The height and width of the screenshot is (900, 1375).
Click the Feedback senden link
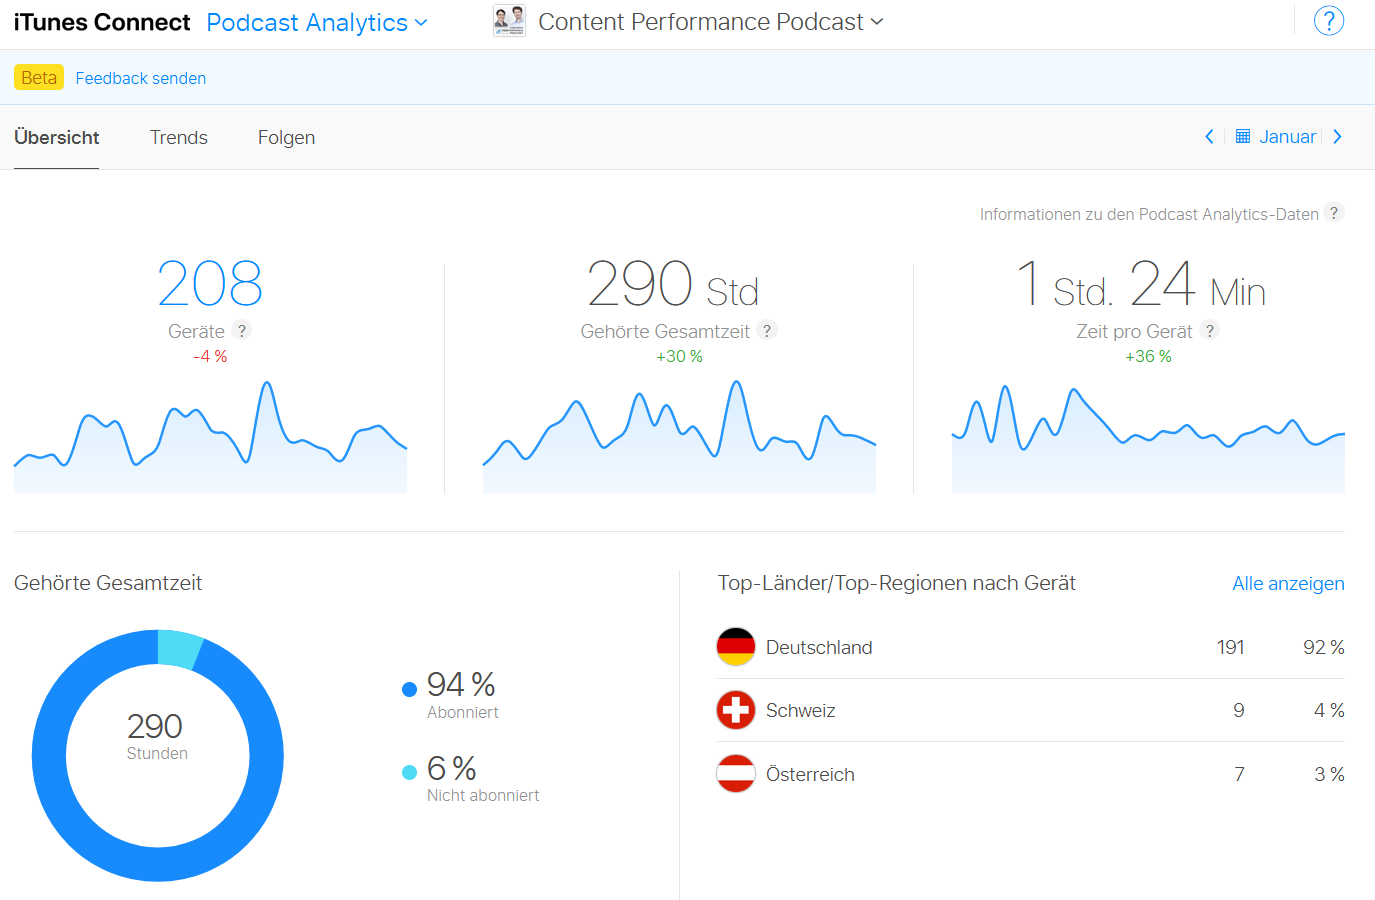coord(141,78)
